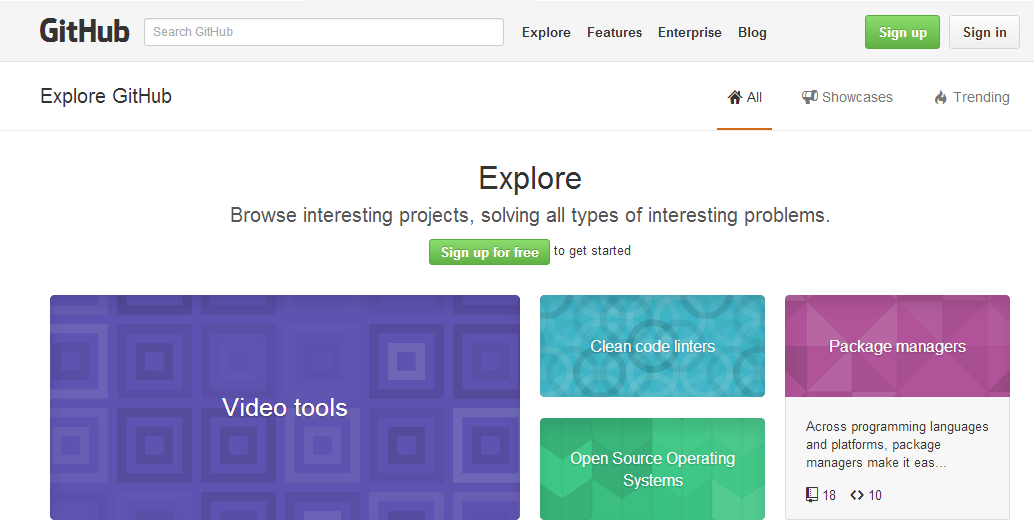Click the GitHub logo
The width and height of the screenshot is (1034, 530).
84,31
